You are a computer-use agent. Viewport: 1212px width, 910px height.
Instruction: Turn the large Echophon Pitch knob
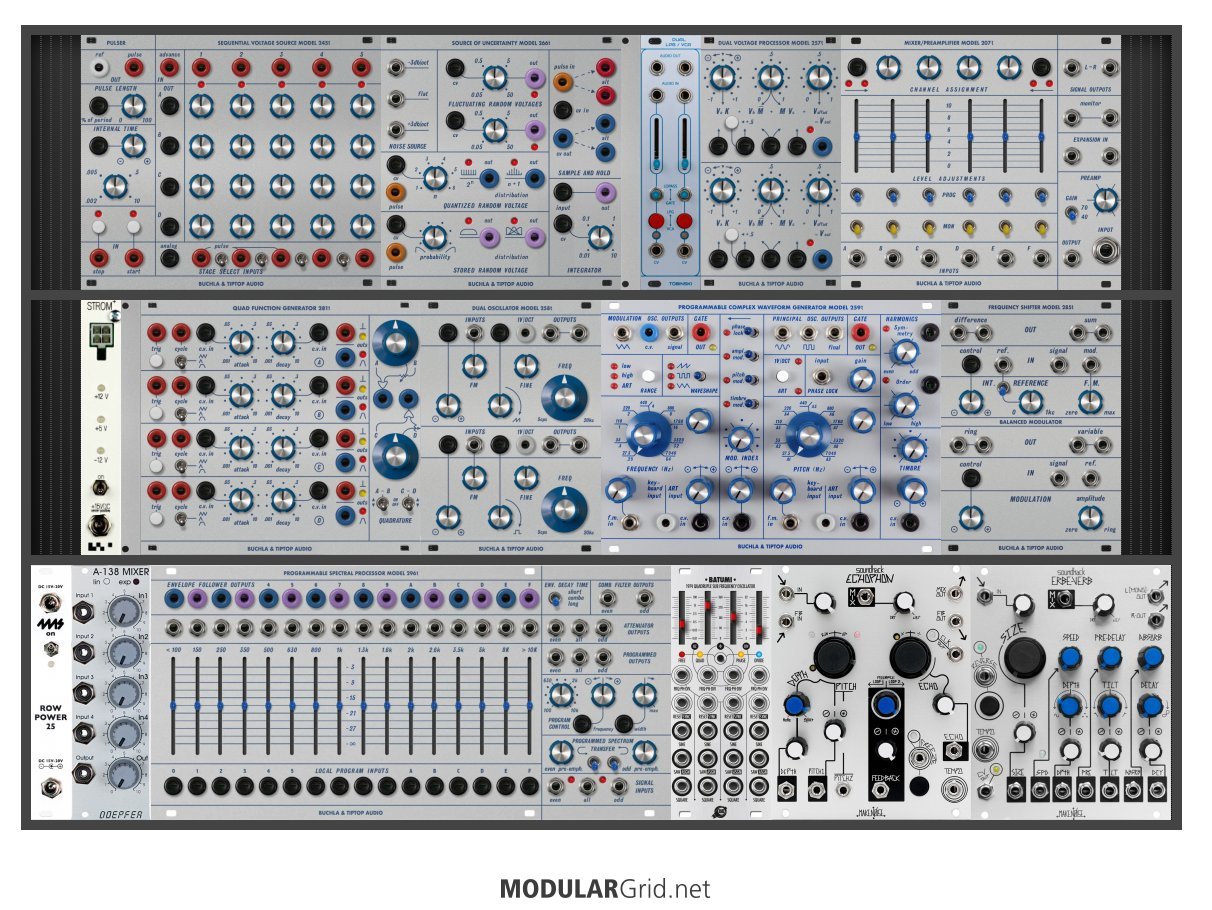(x=833, y=658)
